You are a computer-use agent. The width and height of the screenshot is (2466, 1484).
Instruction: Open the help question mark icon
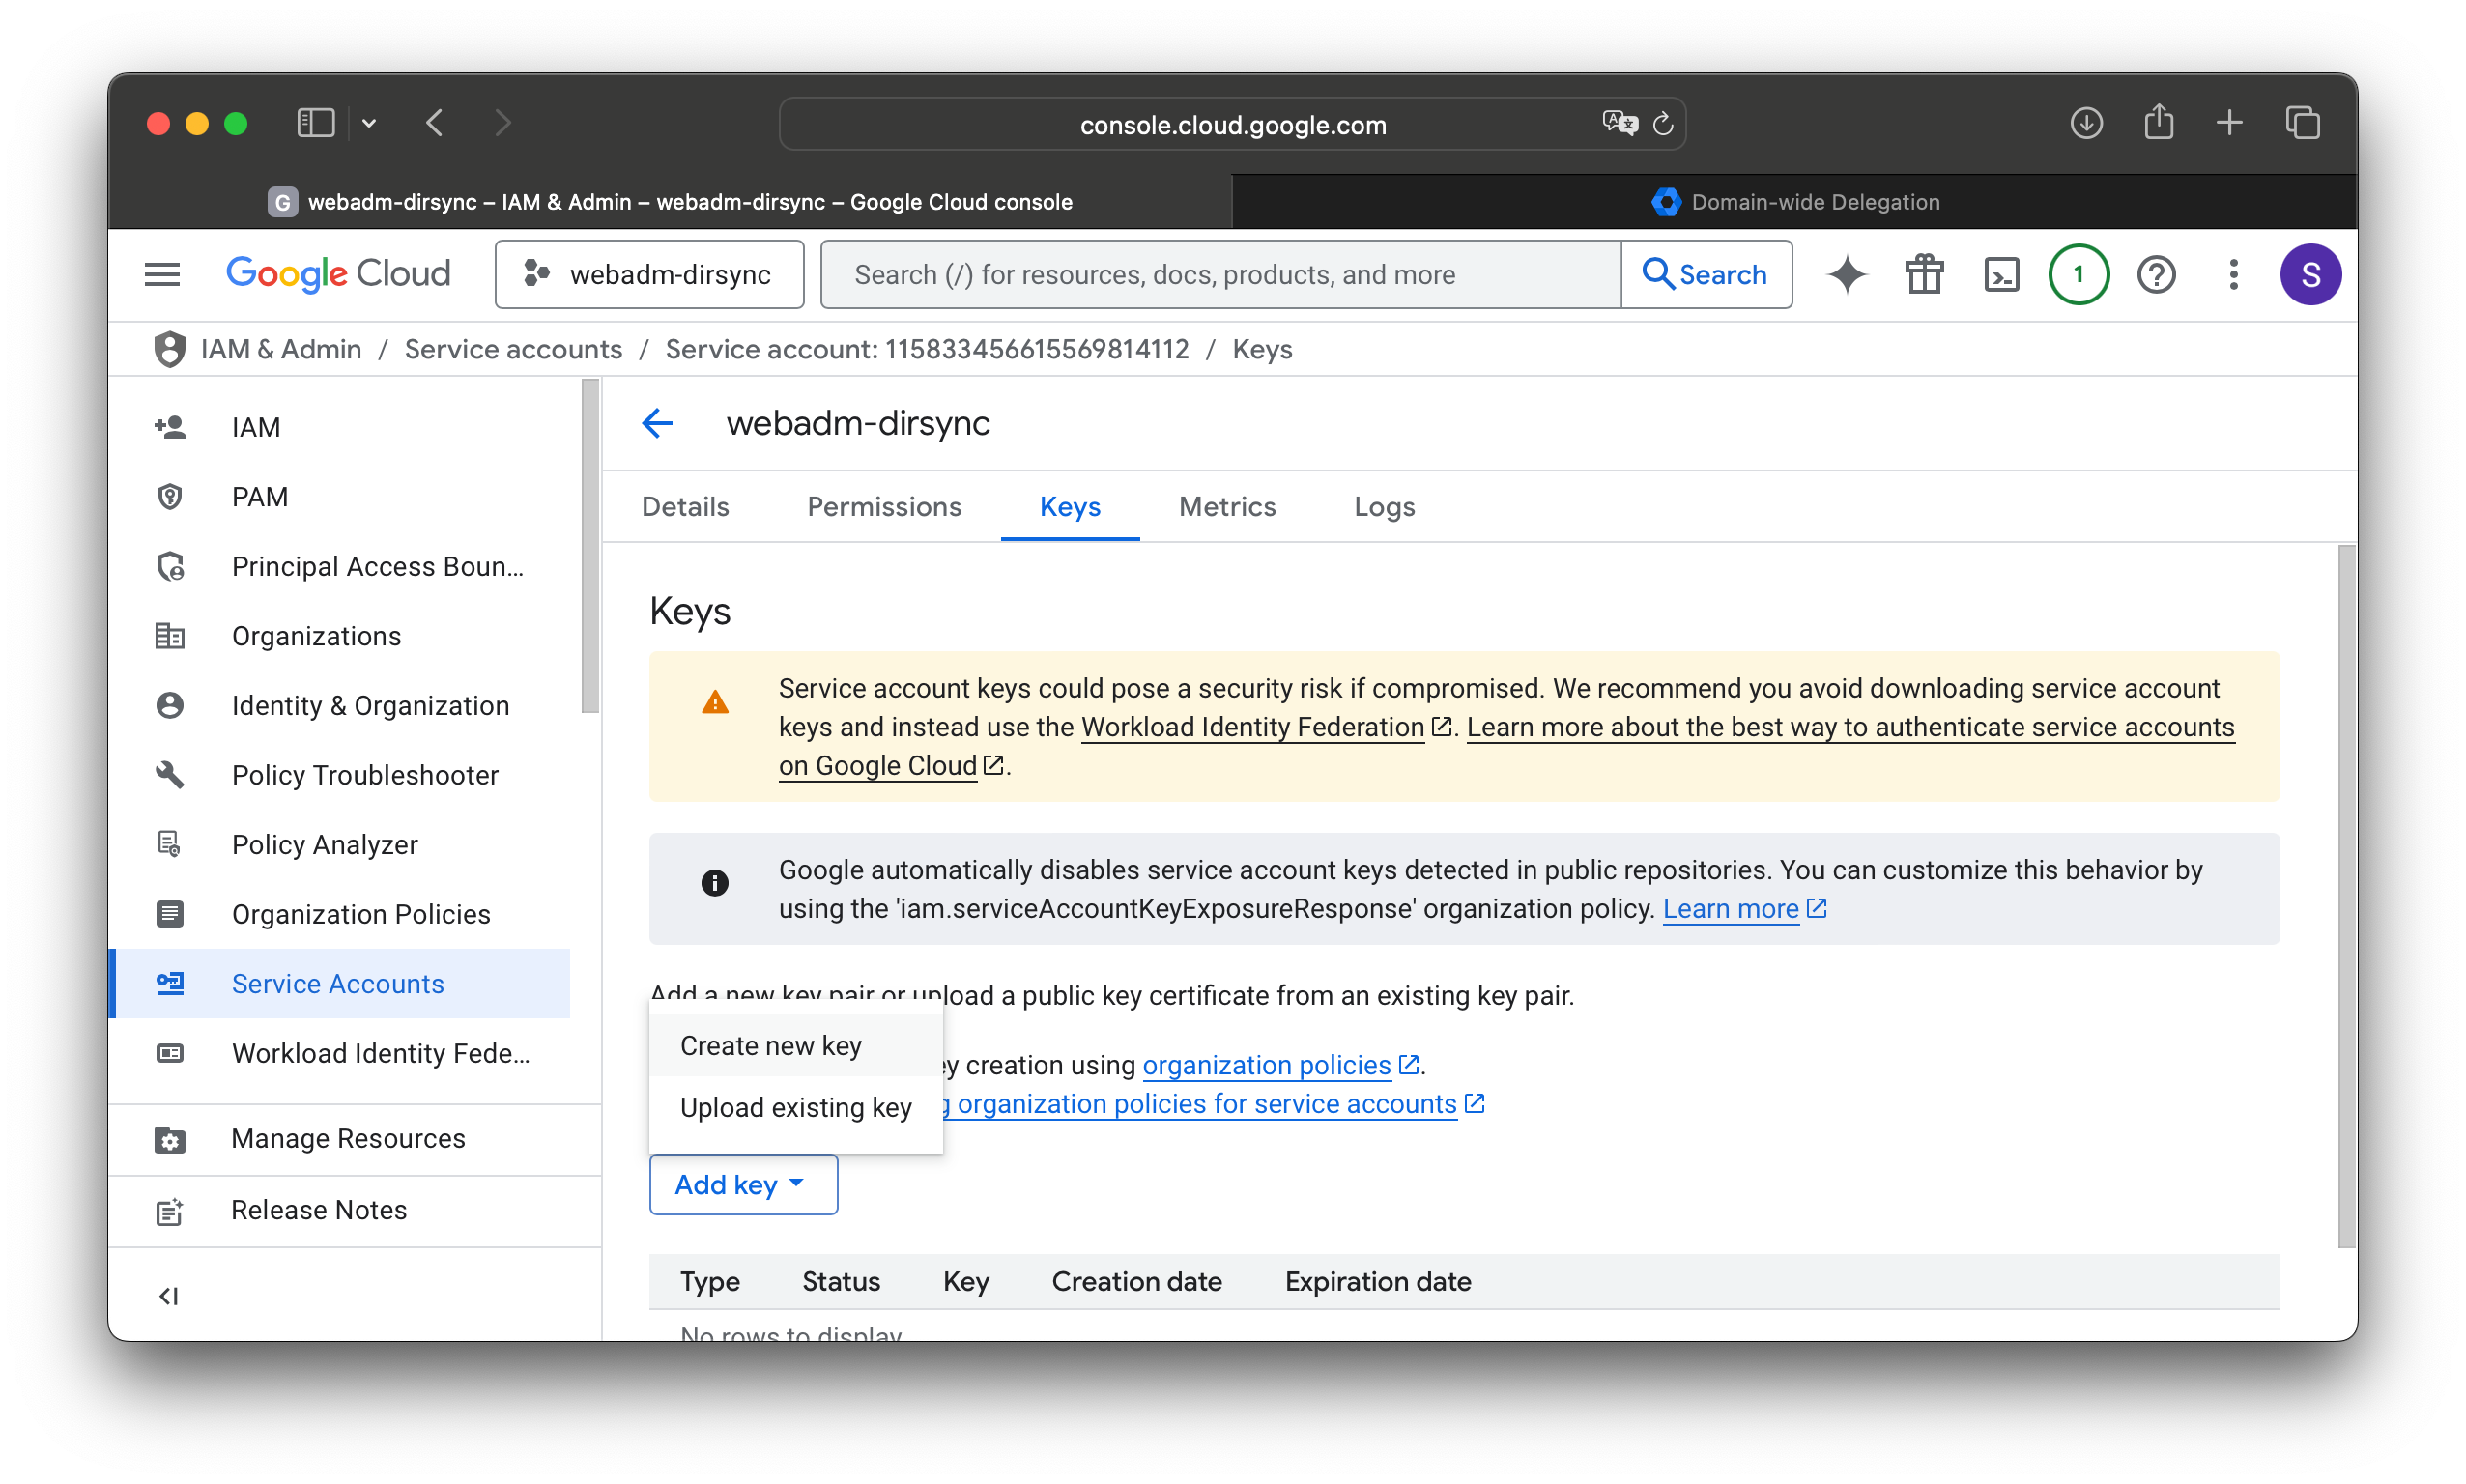pos(2156,274)
